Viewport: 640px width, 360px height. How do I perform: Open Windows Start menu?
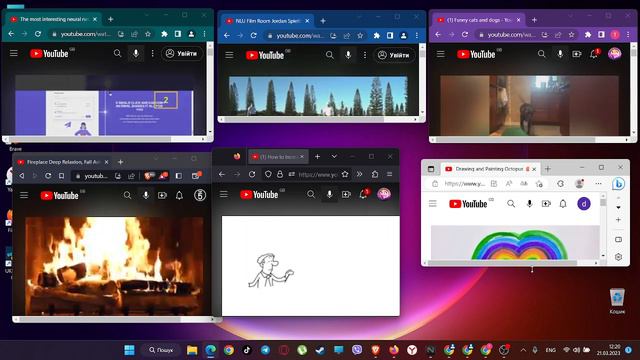tap(129, 350)
